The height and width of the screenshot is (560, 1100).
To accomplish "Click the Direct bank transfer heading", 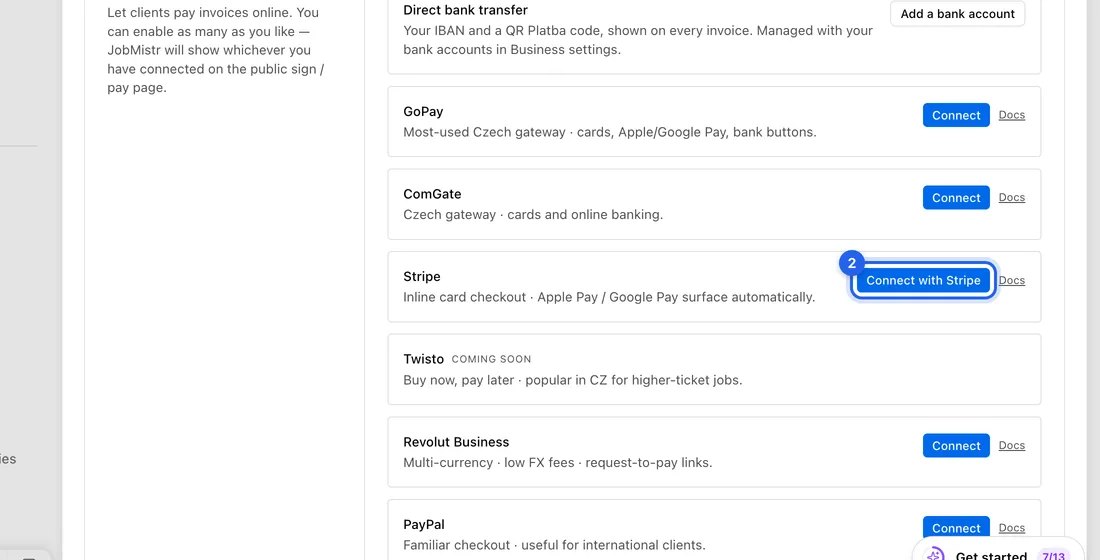I will (x=465, y=10).
